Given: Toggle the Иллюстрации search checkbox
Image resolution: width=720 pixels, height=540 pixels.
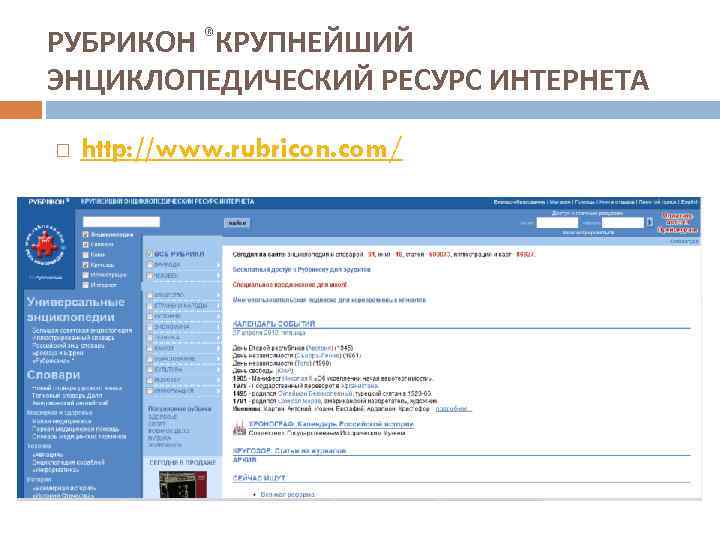Looking at the screenshot, I should [85, 275].
